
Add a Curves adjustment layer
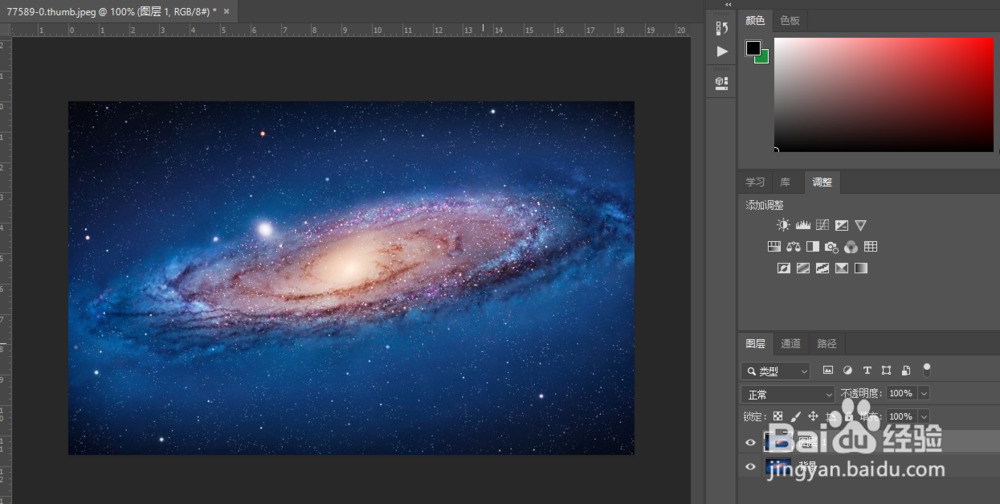(822, 225)
